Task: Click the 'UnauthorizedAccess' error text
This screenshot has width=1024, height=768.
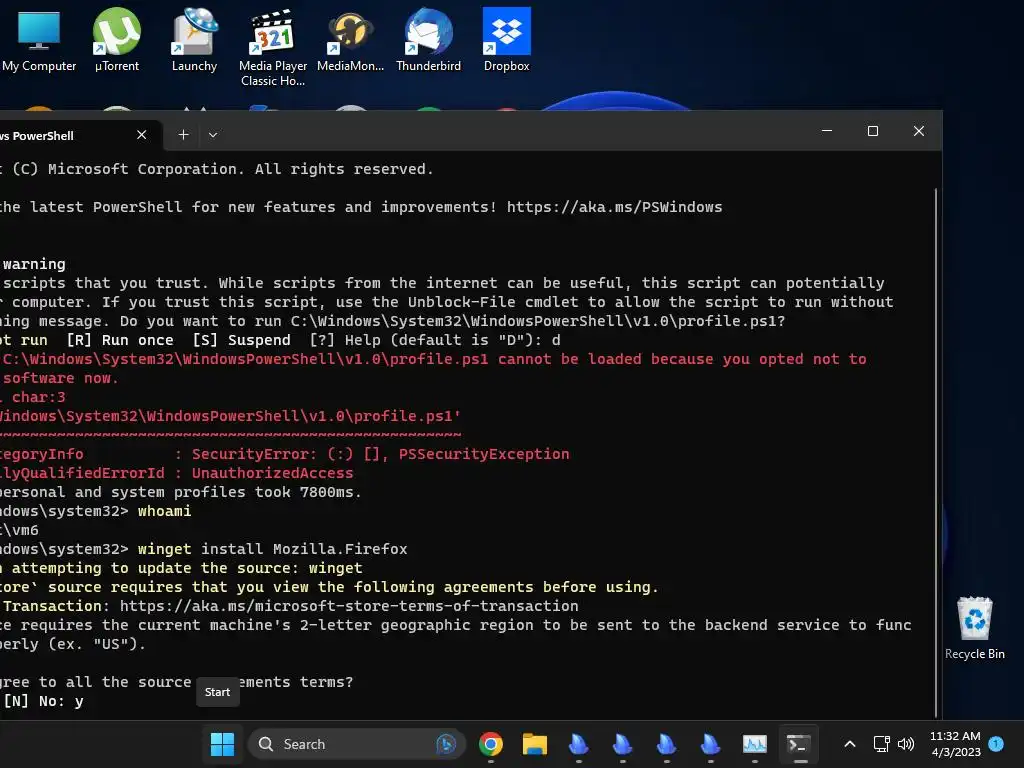Action: tap(272, 473)
